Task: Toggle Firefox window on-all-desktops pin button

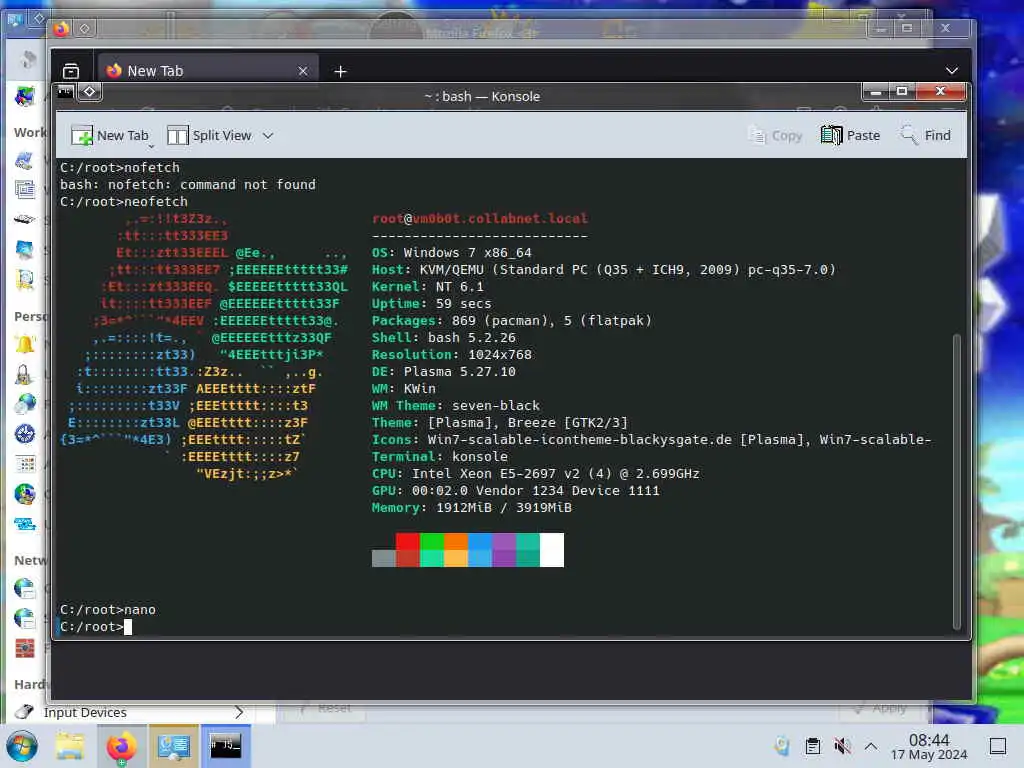Action: coord(84,29)
